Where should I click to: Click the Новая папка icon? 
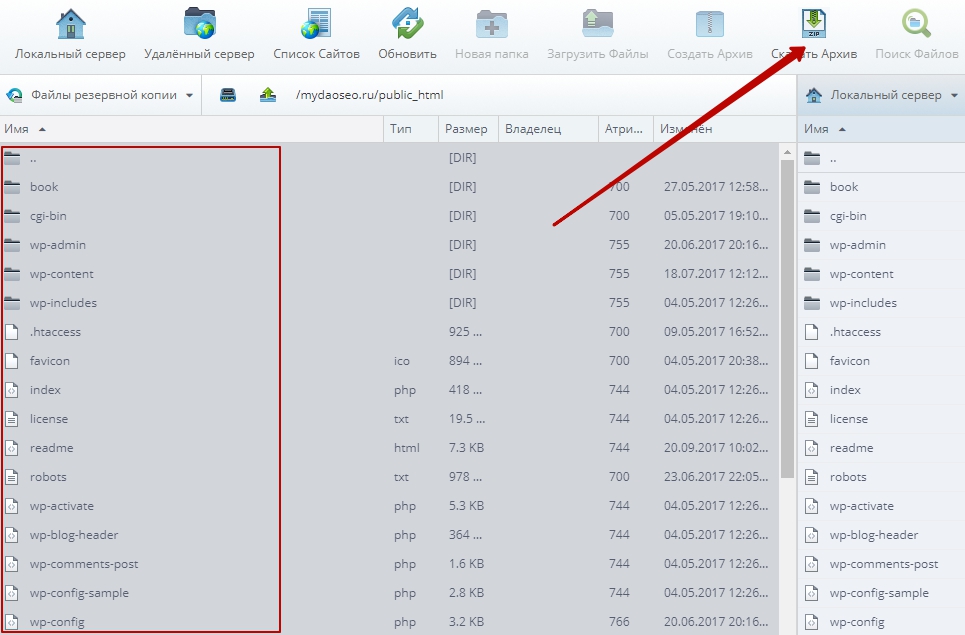(x=492, y=24)
